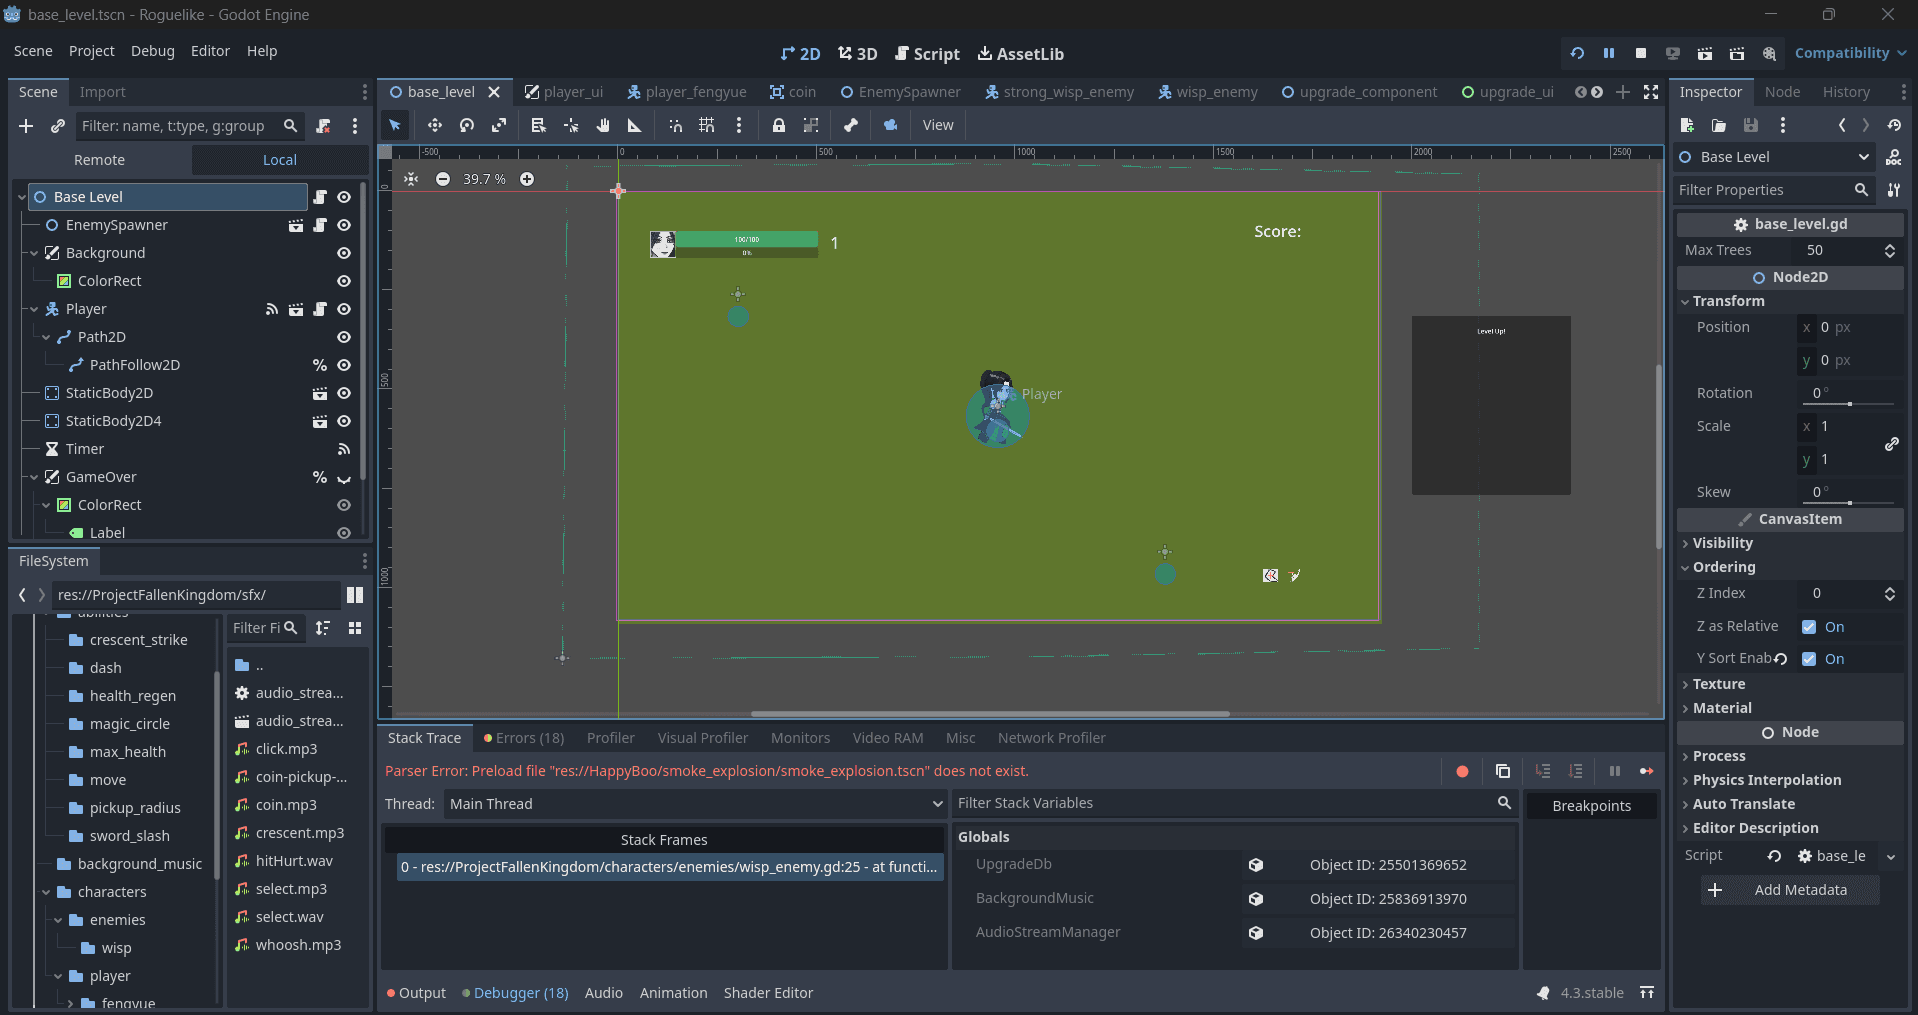This screenshot has width=1918, height=1015.
Task: Click the debugger Break red circle button
Action: pos(1462,771)
